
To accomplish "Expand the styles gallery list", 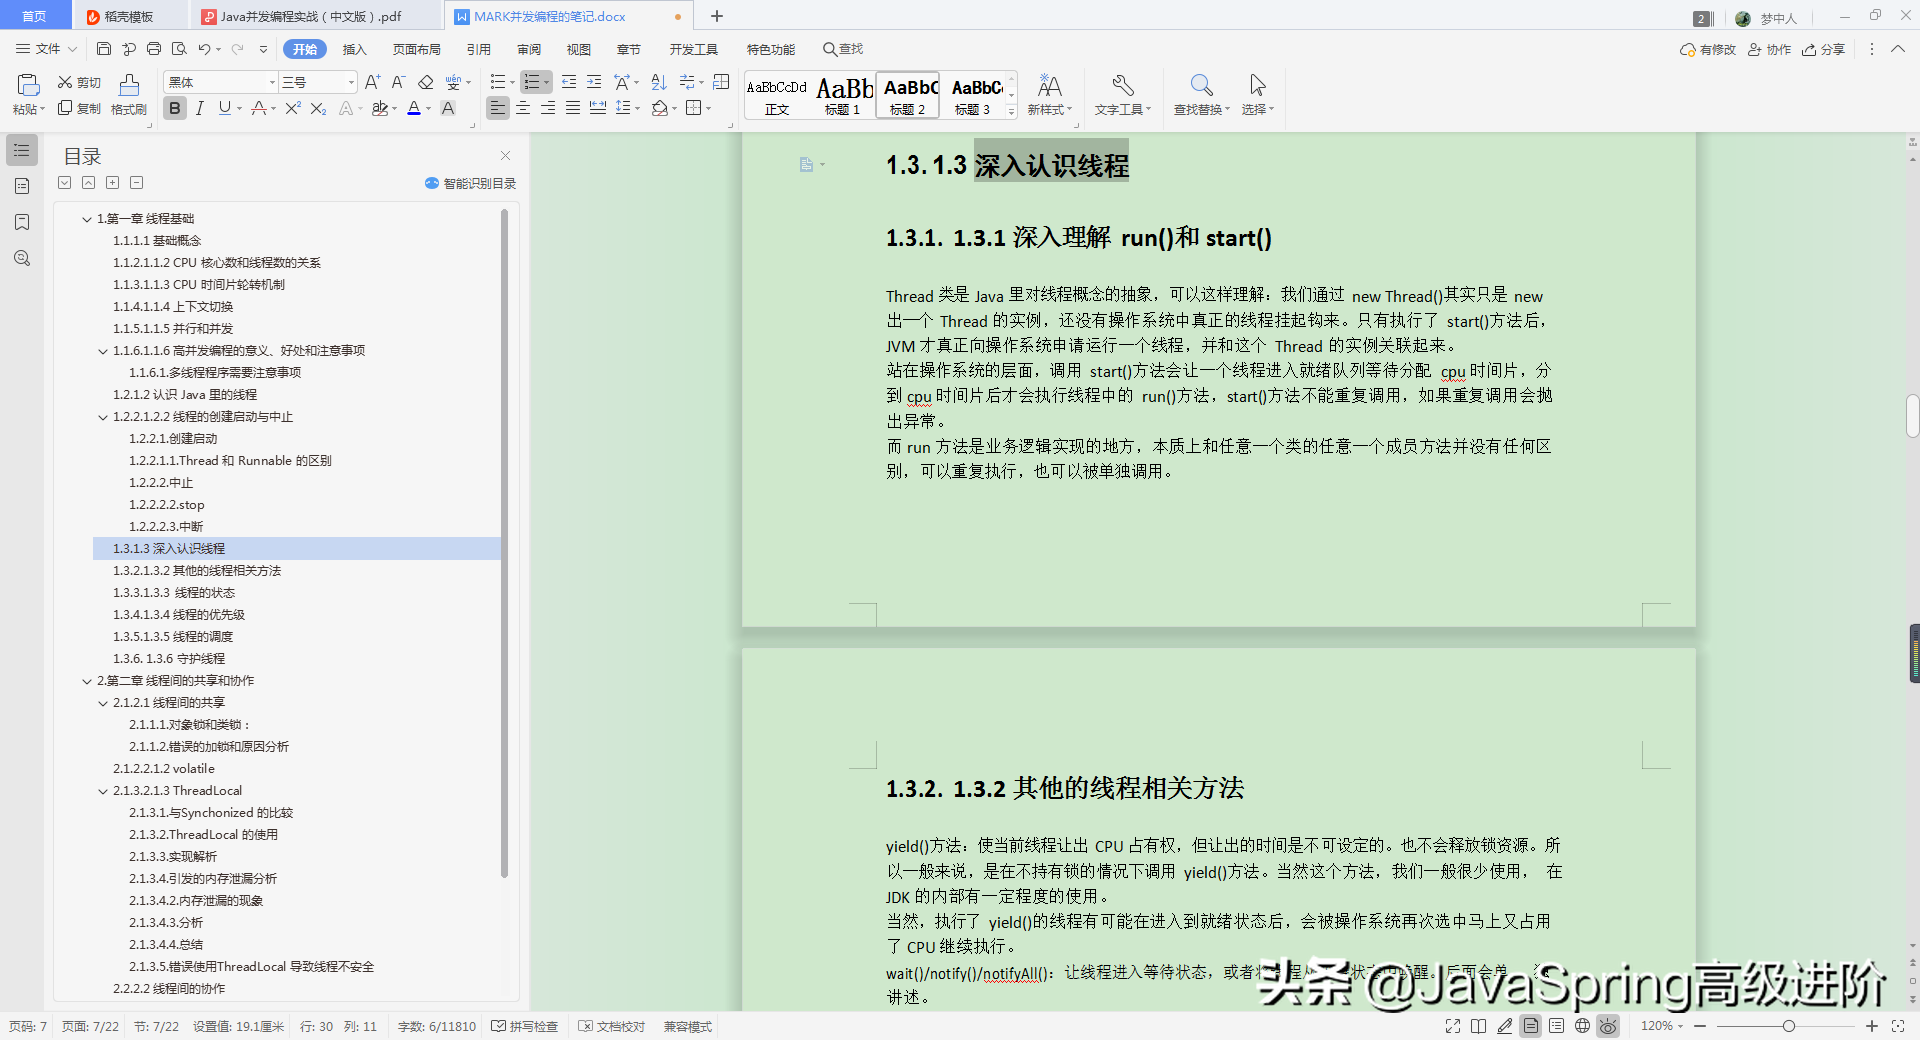I will pos(1012,112).
